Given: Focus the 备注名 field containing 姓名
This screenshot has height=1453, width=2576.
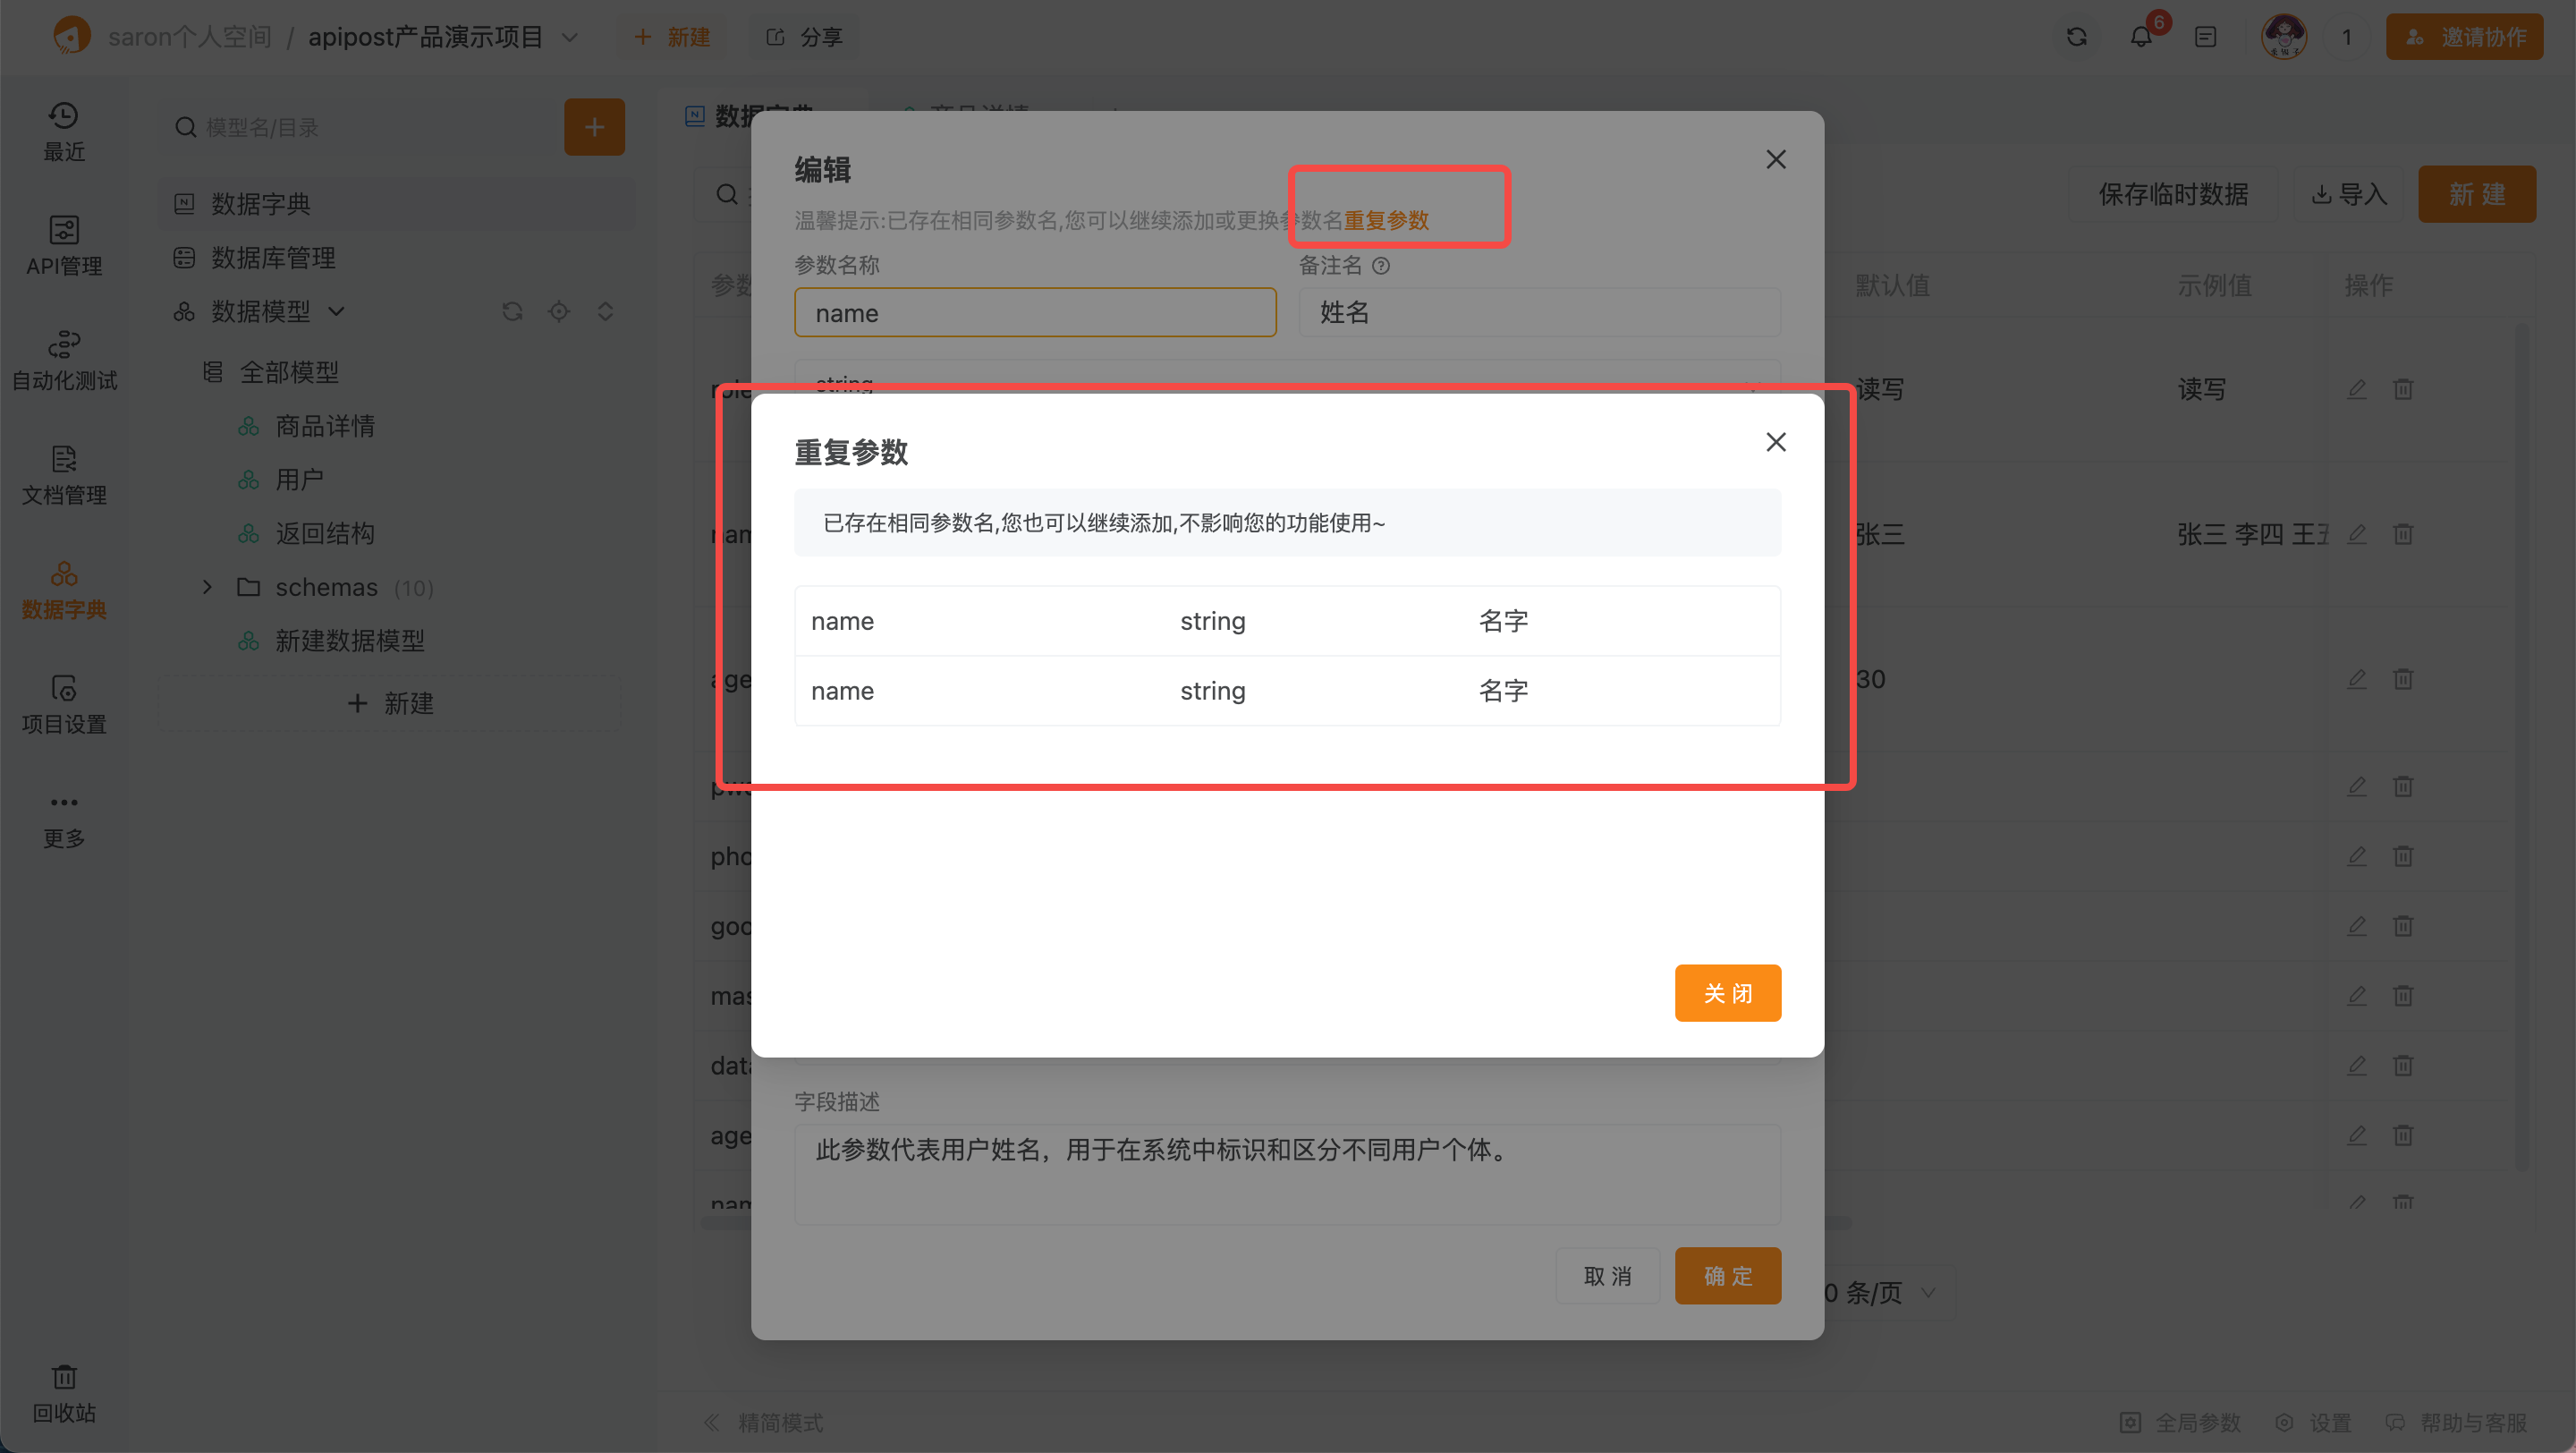Looking at the screenshot, I should tap(1539, 313).
